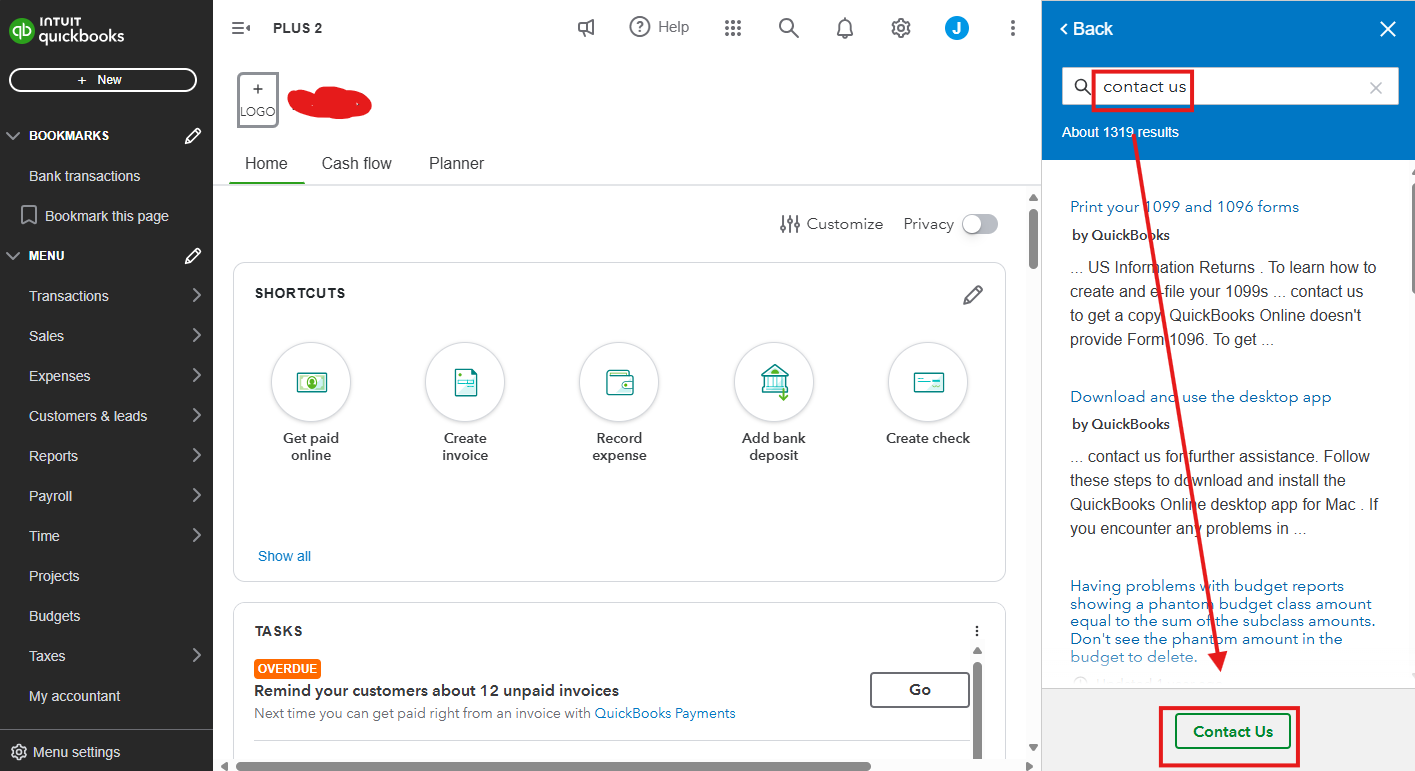Click the Record expense shortcut icon
Image resolution: width=1415 pixels, height=771 pixels.
[619, 382]
